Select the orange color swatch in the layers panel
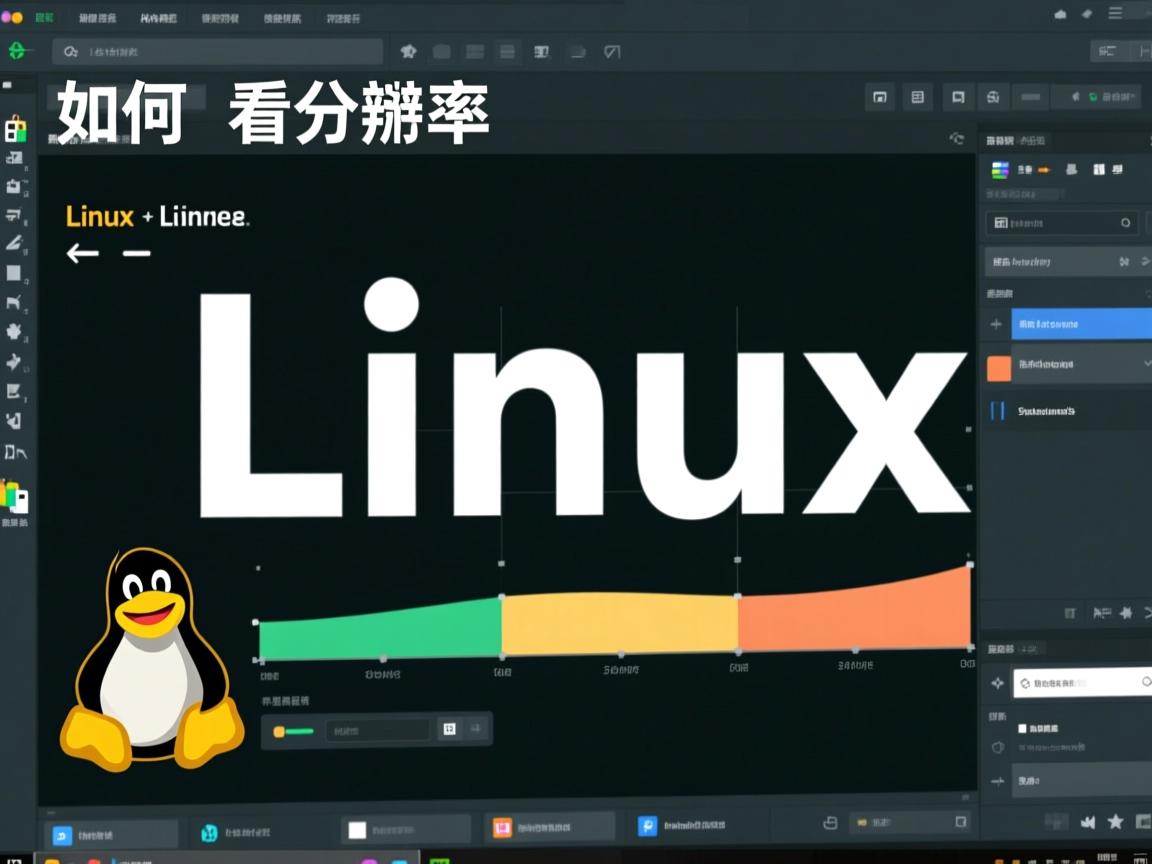The width and height of the screenshot is (1152, 864). coord(997,366)
